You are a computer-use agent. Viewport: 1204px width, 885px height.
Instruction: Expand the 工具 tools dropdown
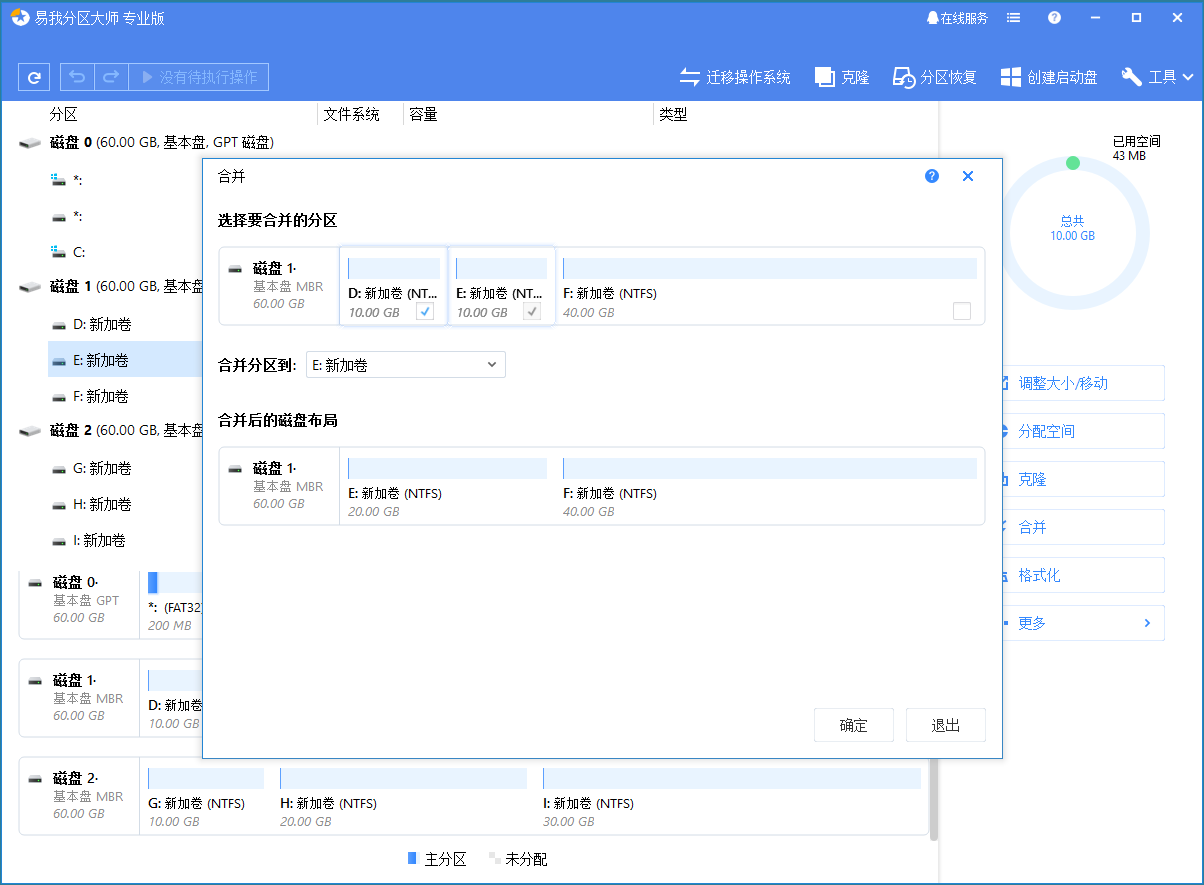click(1158, 77)
